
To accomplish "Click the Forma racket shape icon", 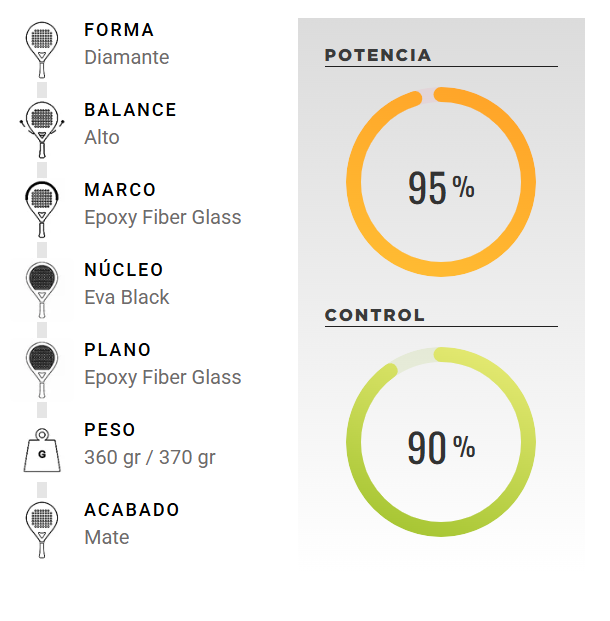I will point(42,50).
